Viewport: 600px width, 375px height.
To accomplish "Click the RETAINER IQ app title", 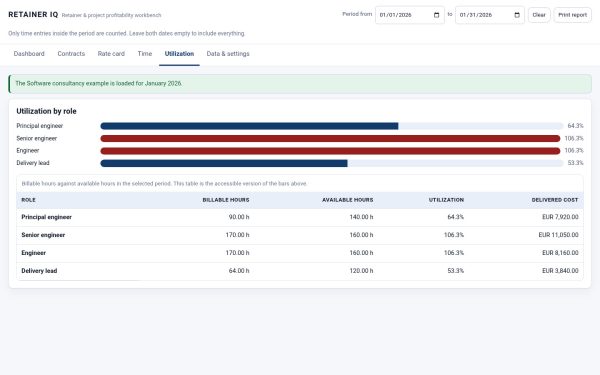I will point(33,15).
